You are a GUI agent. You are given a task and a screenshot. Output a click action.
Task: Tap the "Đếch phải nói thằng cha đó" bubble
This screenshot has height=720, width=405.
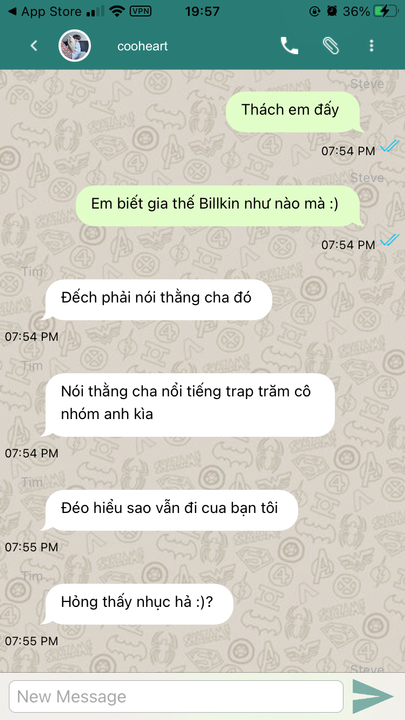(157, 299)
